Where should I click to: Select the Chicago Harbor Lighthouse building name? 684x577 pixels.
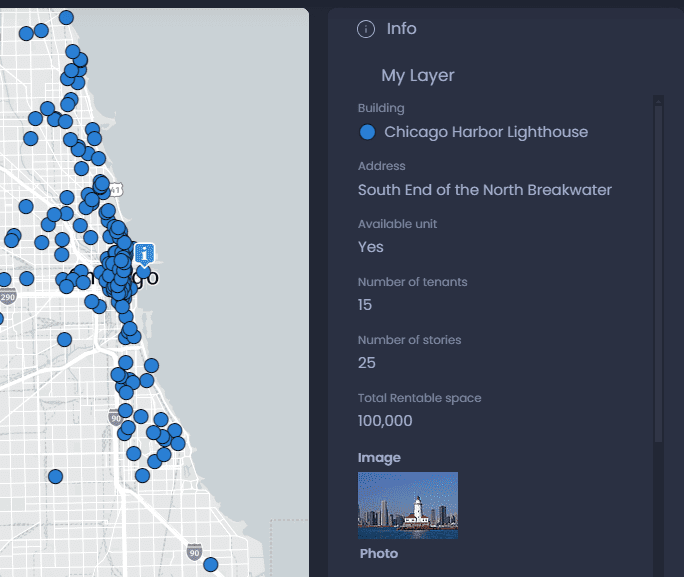(x=486, y=132)
